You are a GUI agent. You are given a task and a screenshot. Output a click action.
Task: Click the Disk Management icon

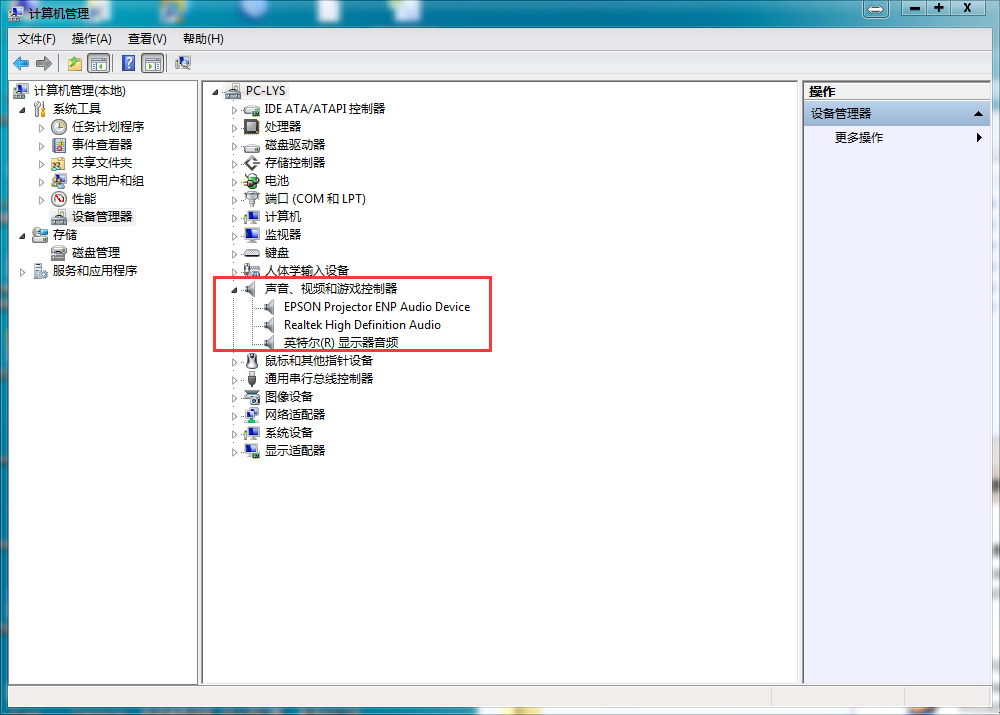59,253
